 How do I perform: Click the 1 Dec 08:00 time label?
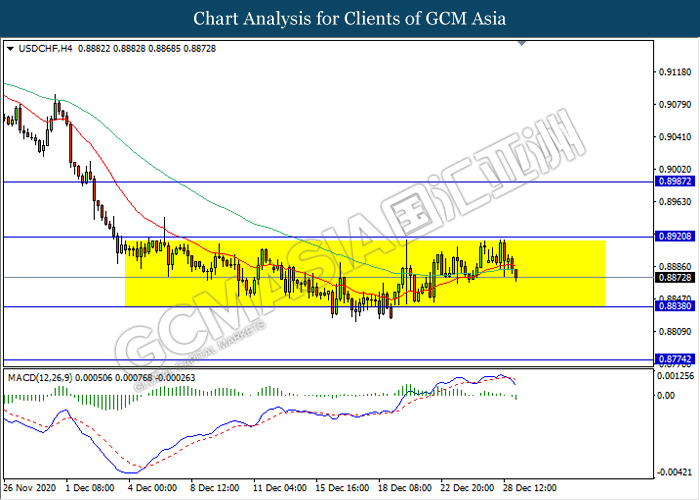point(90,488)
